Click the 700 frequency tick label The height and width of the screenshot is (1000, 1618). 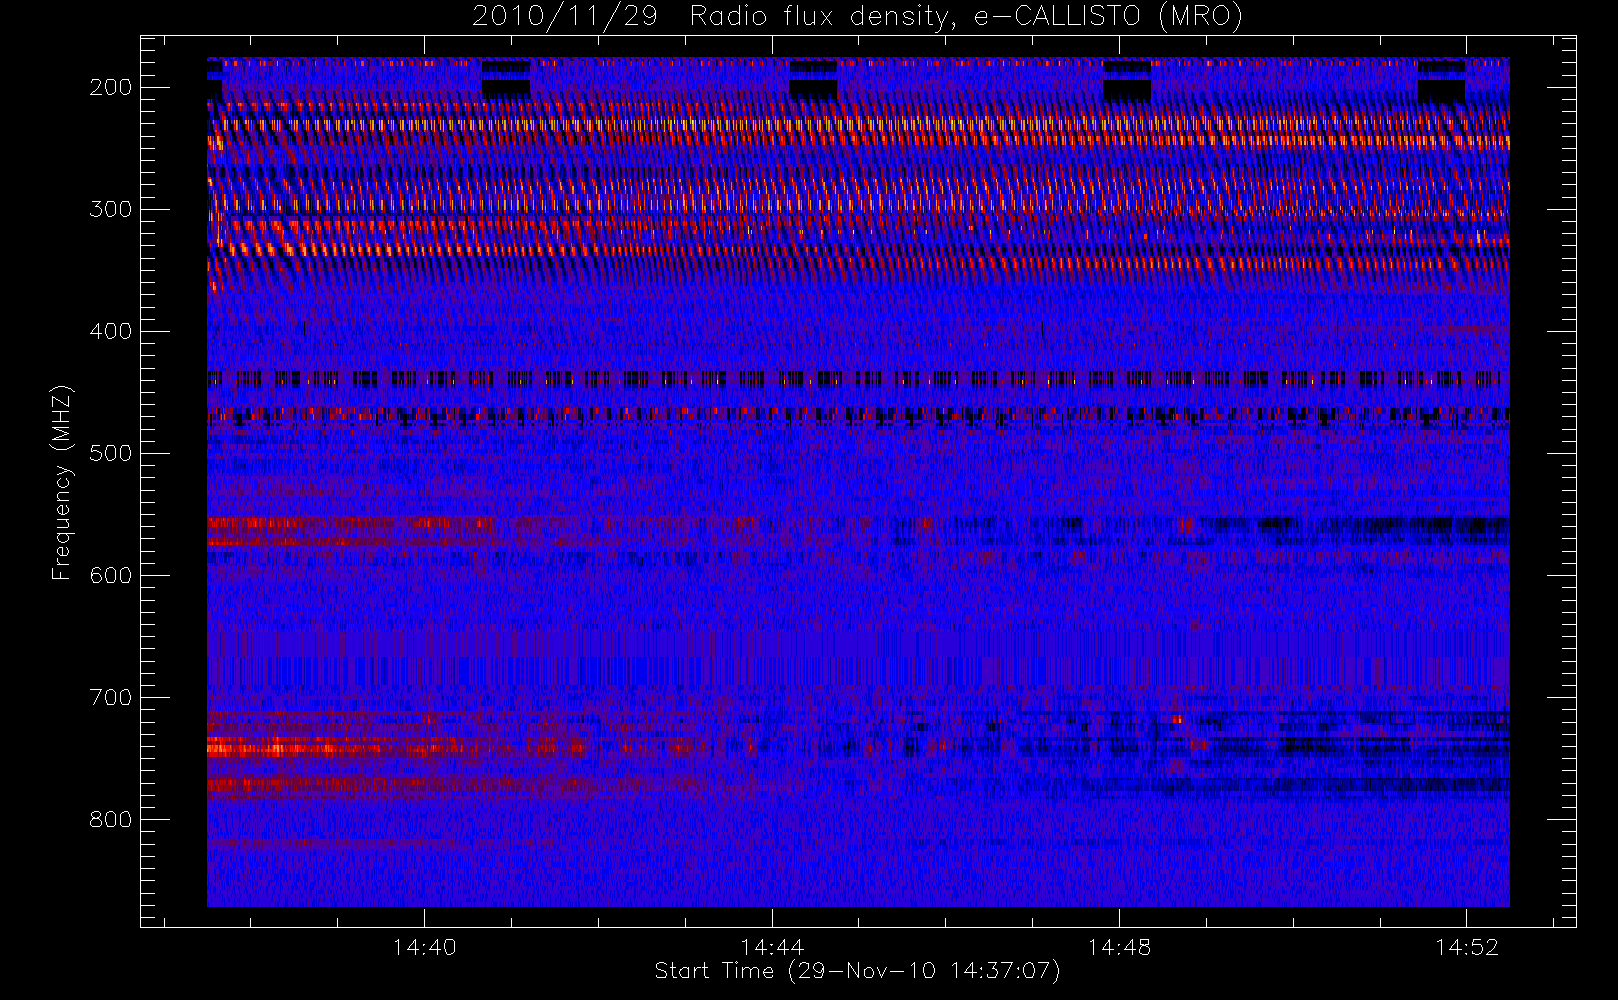(111, 697)
